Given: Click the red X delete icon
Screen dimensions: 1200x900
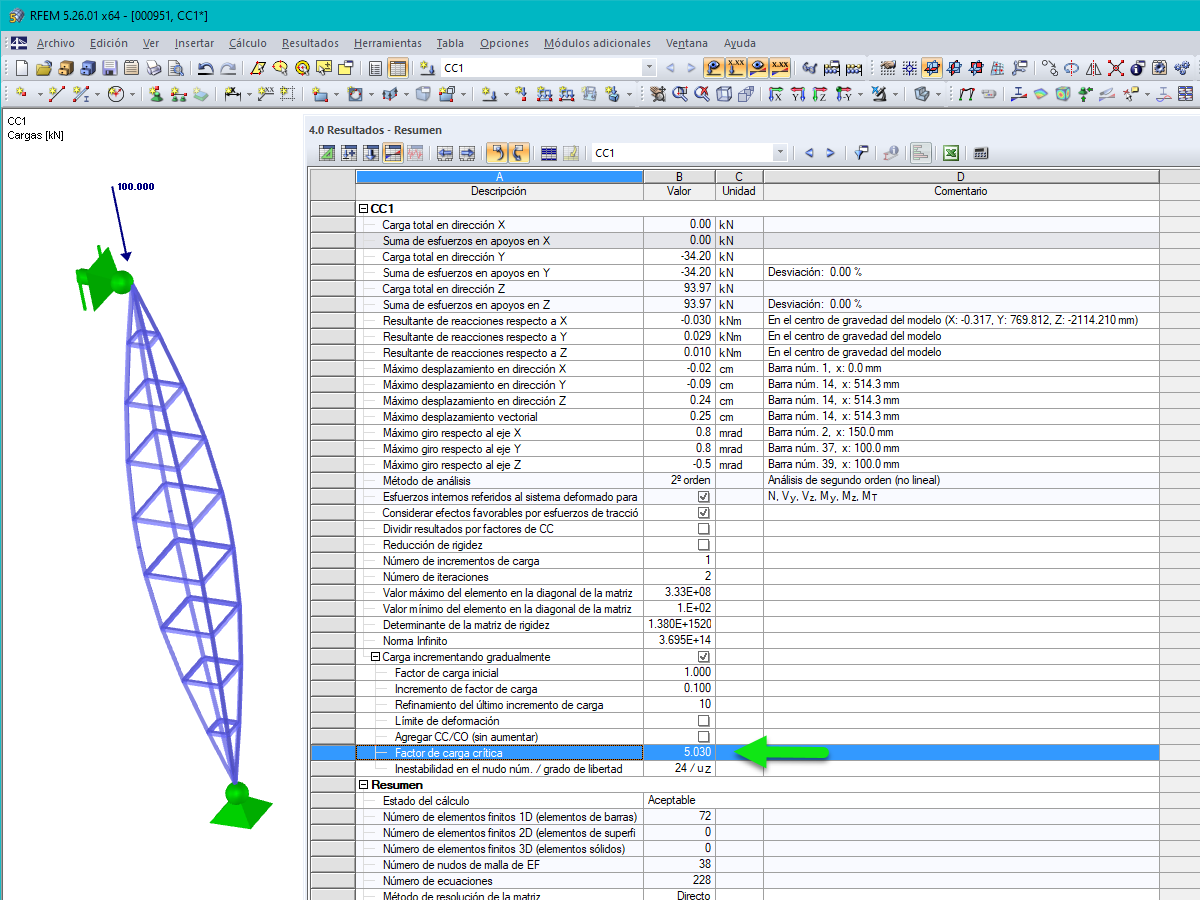Looking at the screenshot, I should (x=1115, y=68).
